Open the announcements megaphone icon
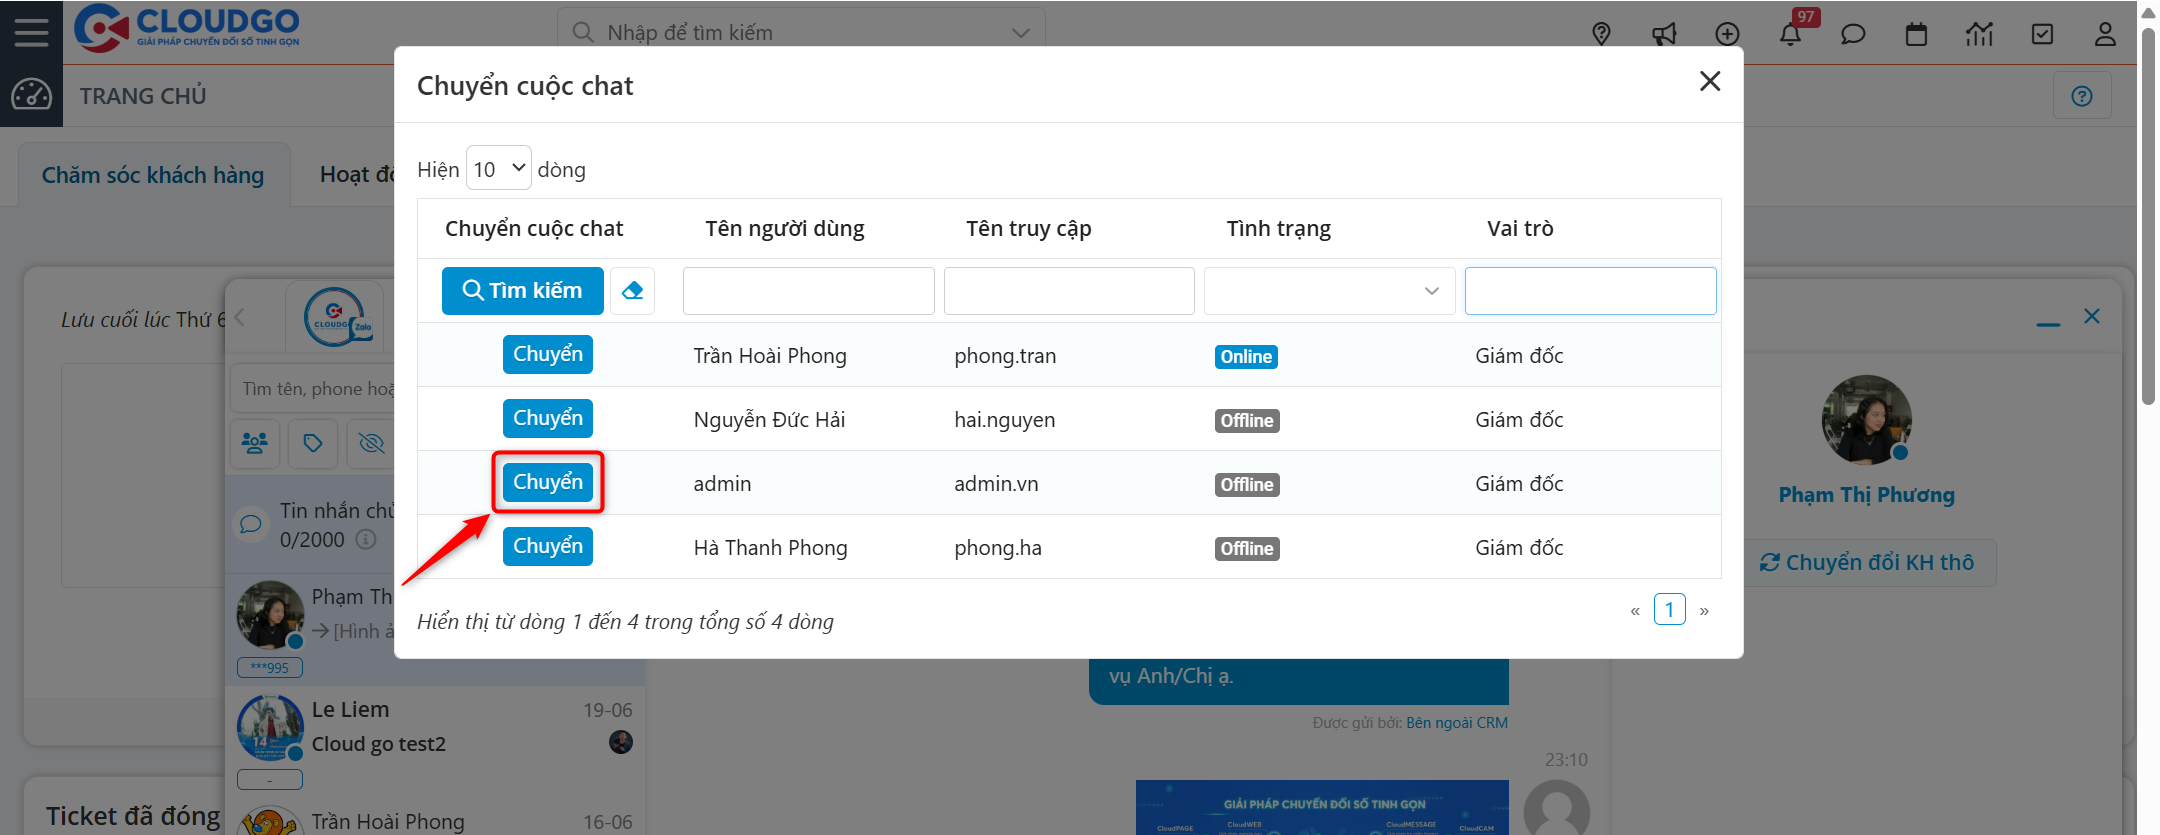The width and height of the screenshot is (2160, 835). click(x=1664, y=34)
